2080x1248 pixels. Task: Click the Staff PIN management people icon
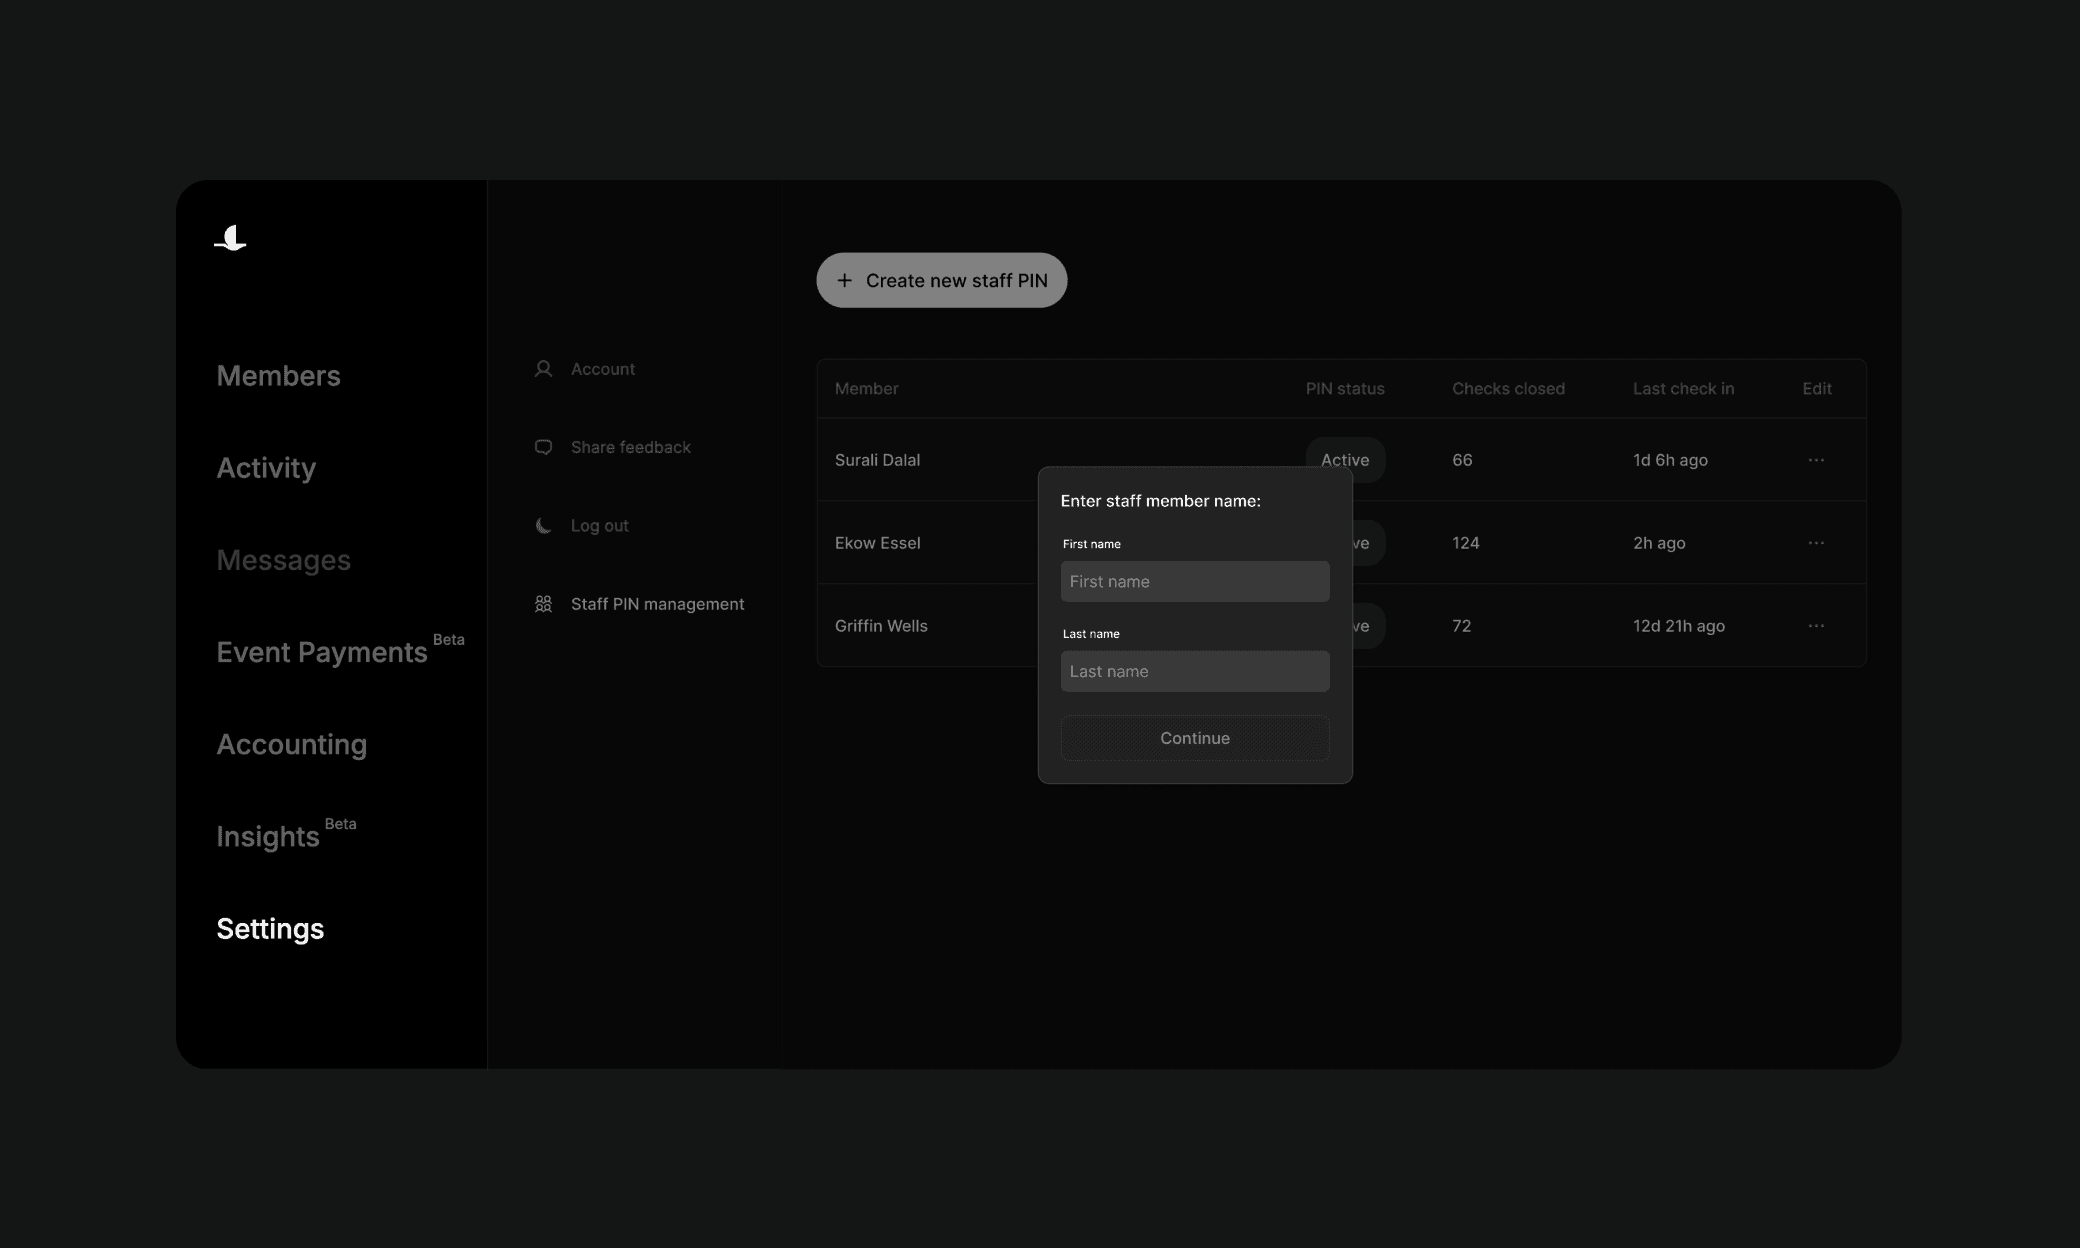543,604
